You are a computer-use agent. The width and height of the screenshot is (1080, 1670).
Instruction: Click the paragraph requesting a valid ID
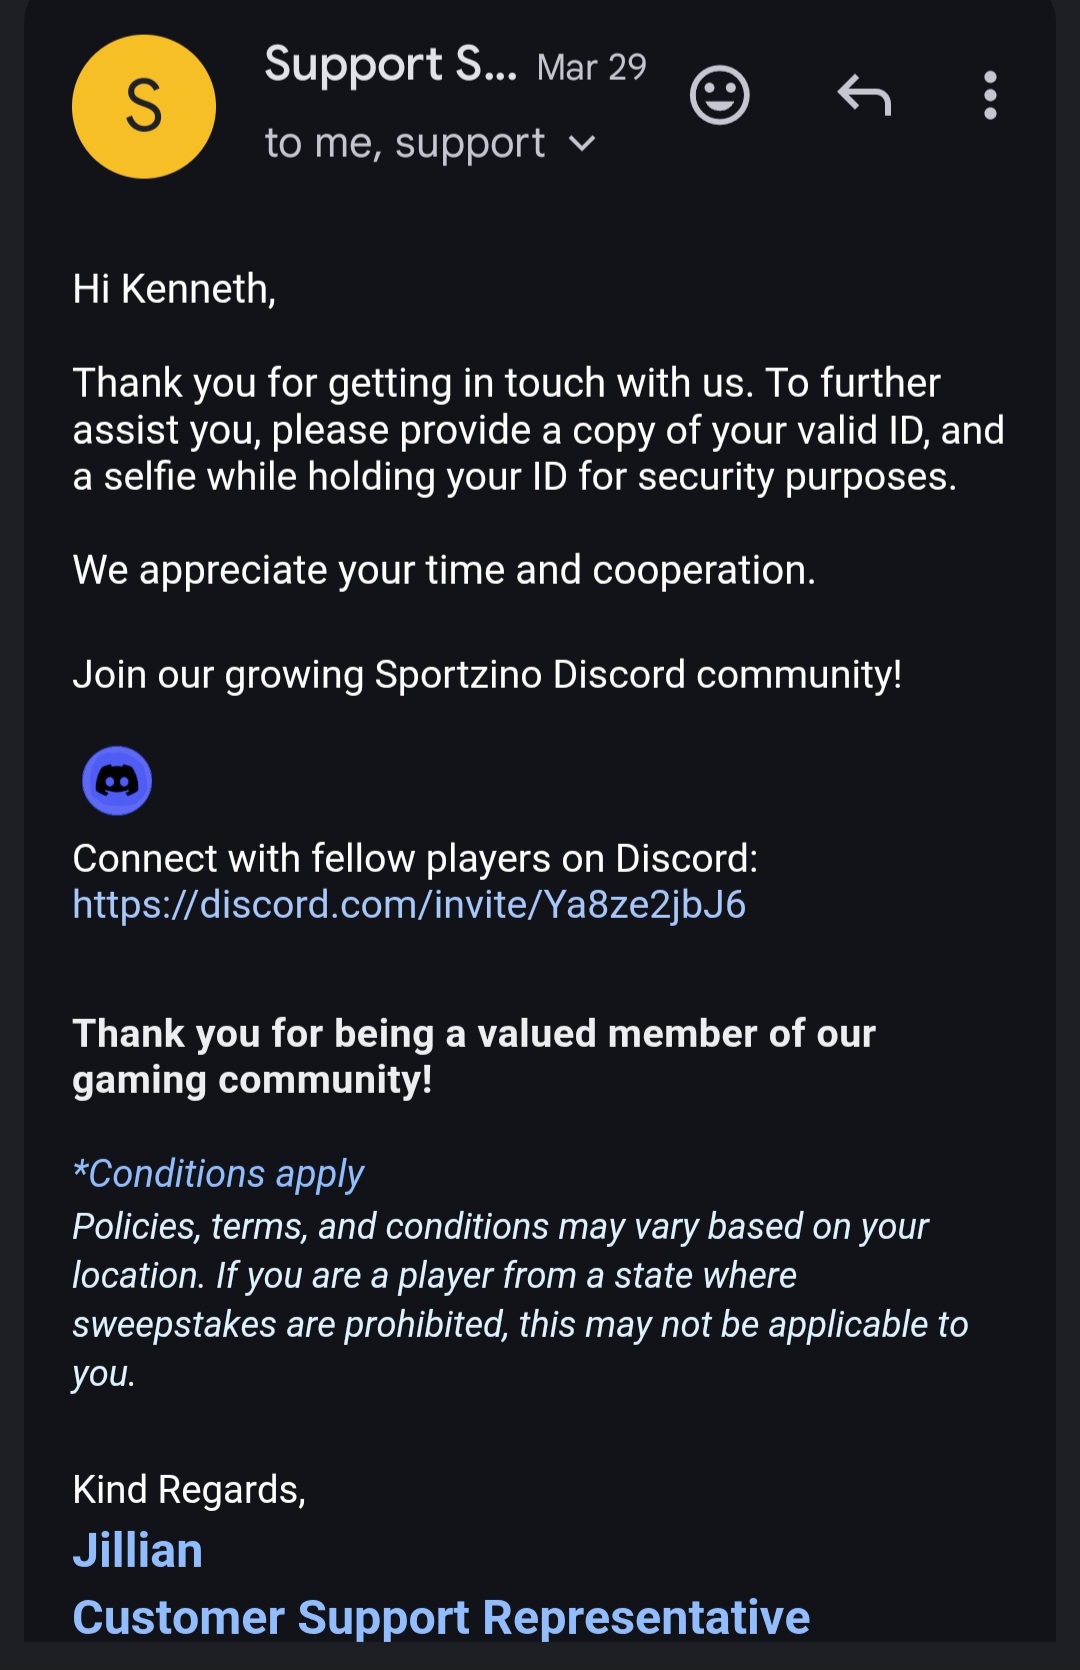538,430
